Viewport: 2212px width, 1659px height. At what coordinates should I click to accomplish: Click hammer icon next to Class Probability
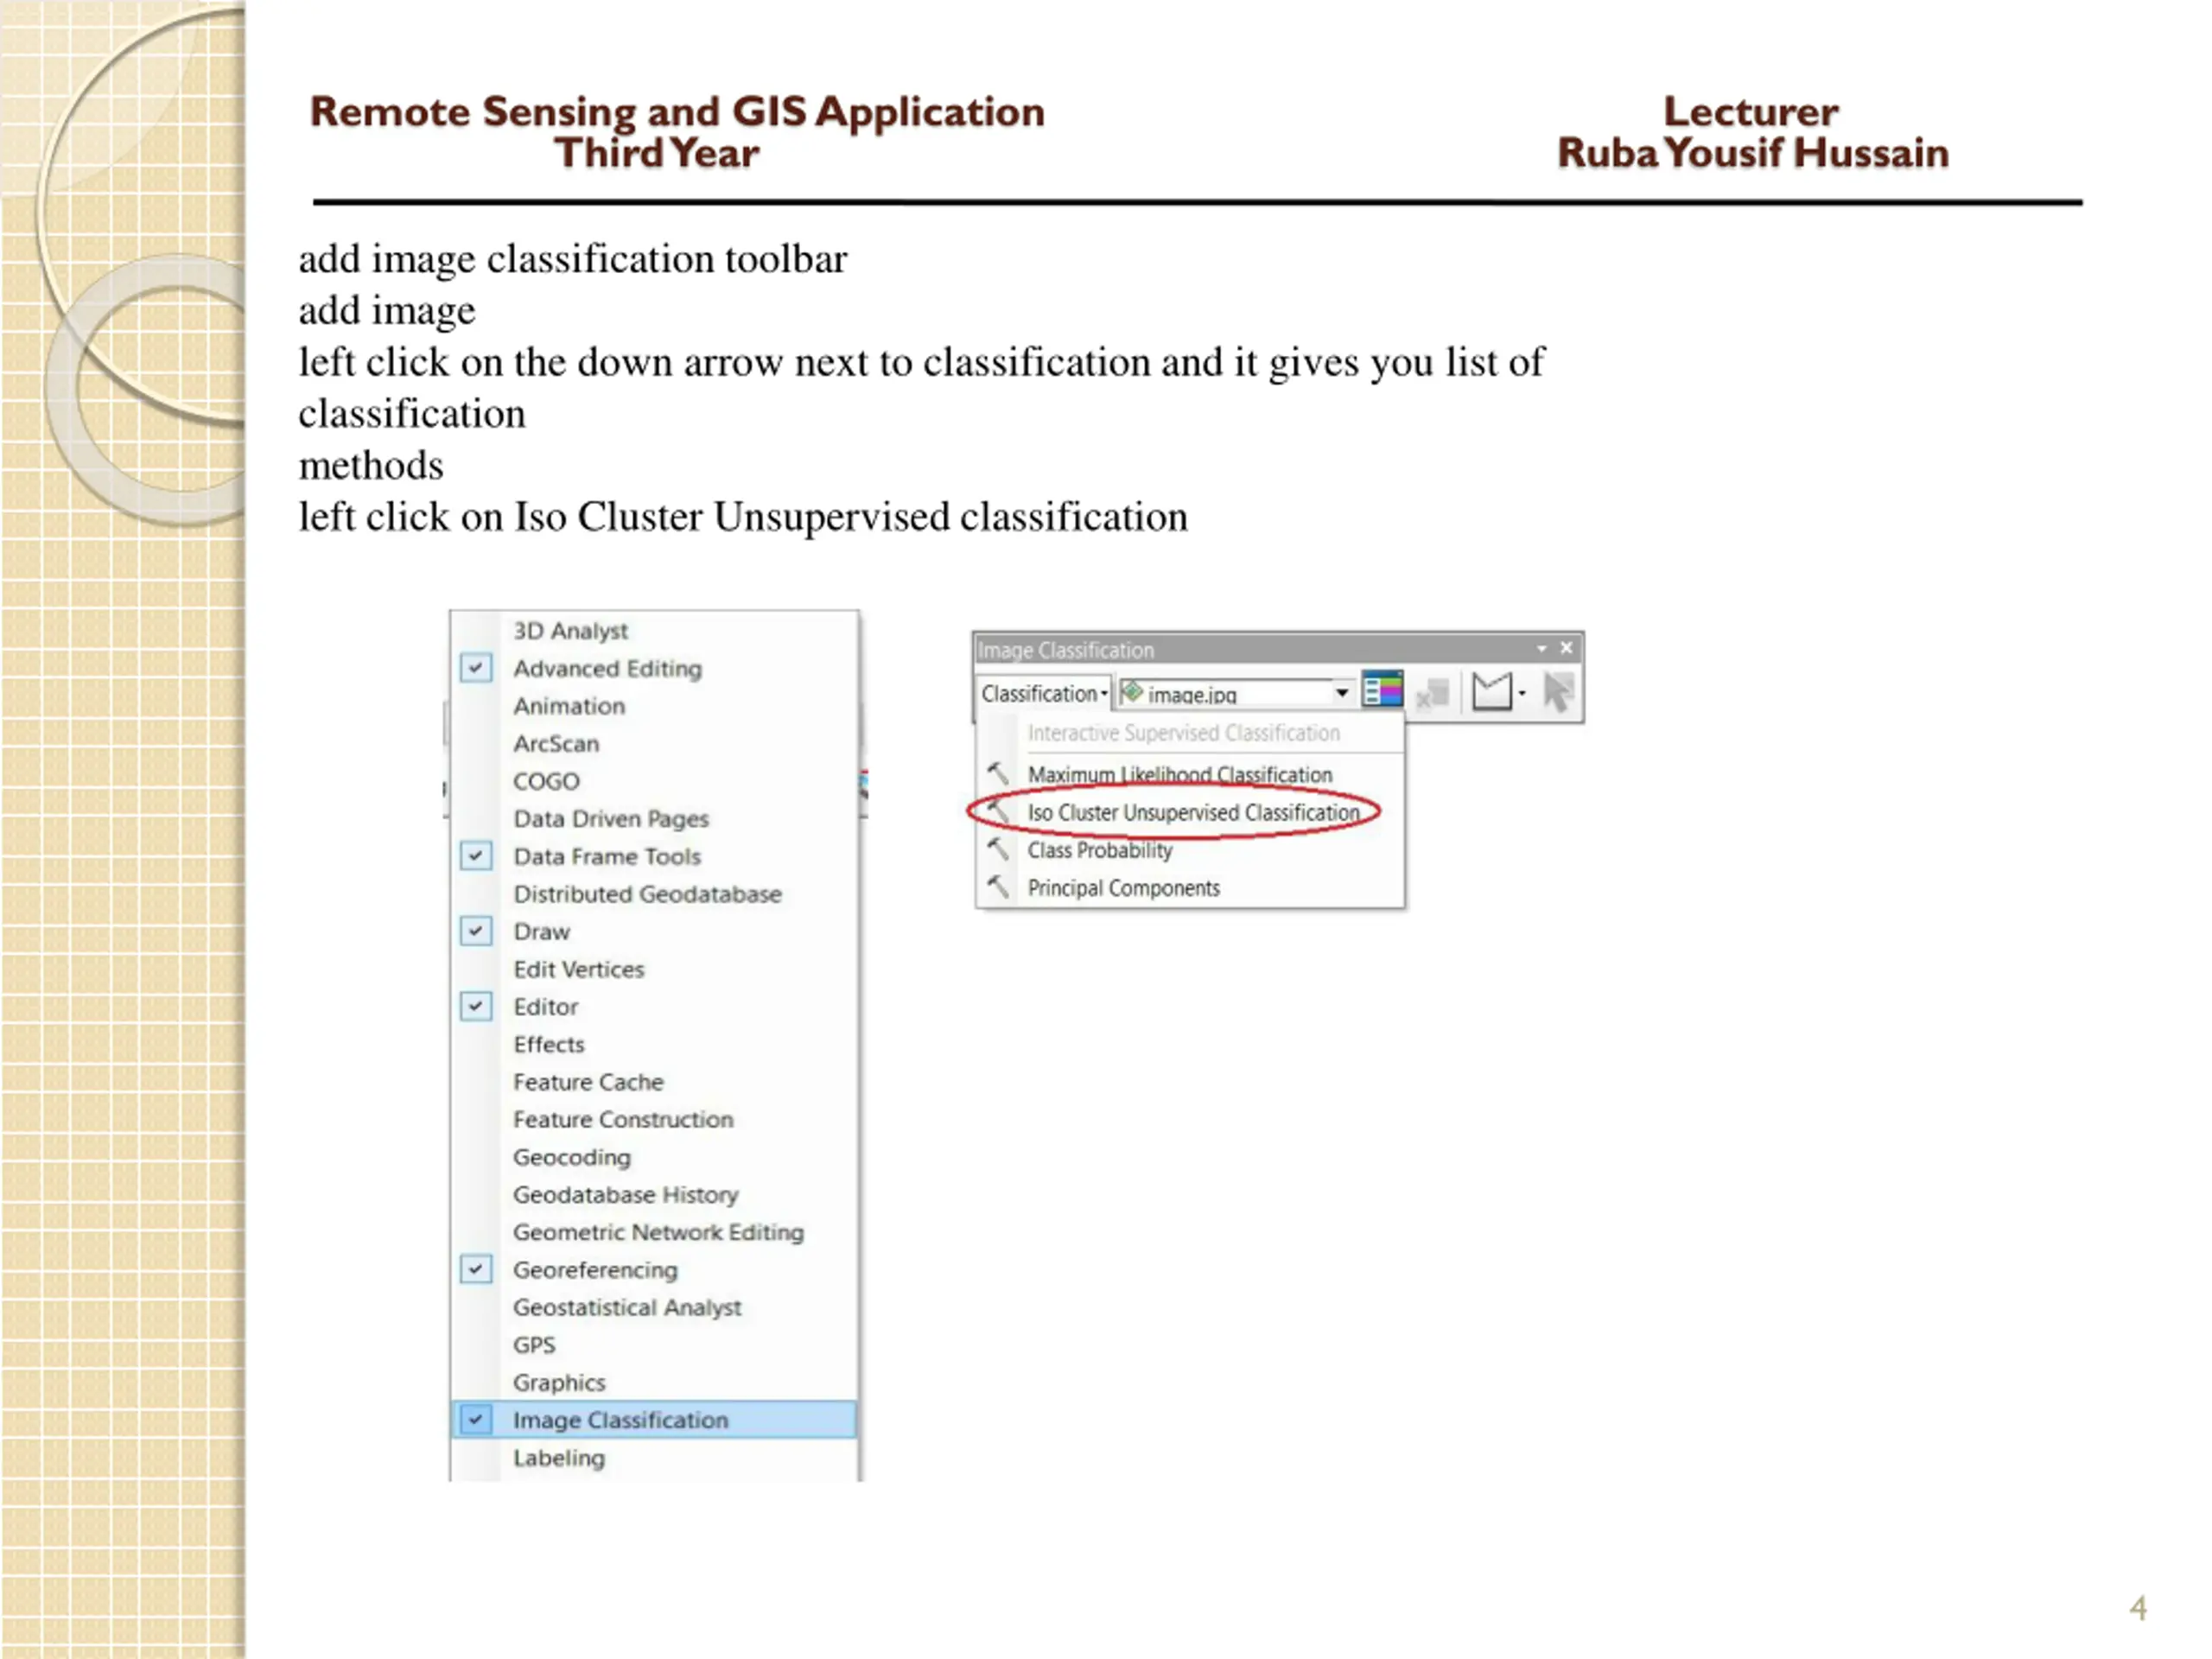pos(998,849)
